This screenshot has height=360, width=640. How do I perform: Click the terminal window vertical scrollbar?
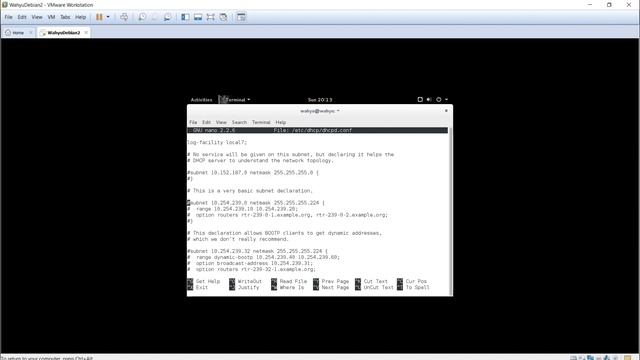tap(451, 211)
